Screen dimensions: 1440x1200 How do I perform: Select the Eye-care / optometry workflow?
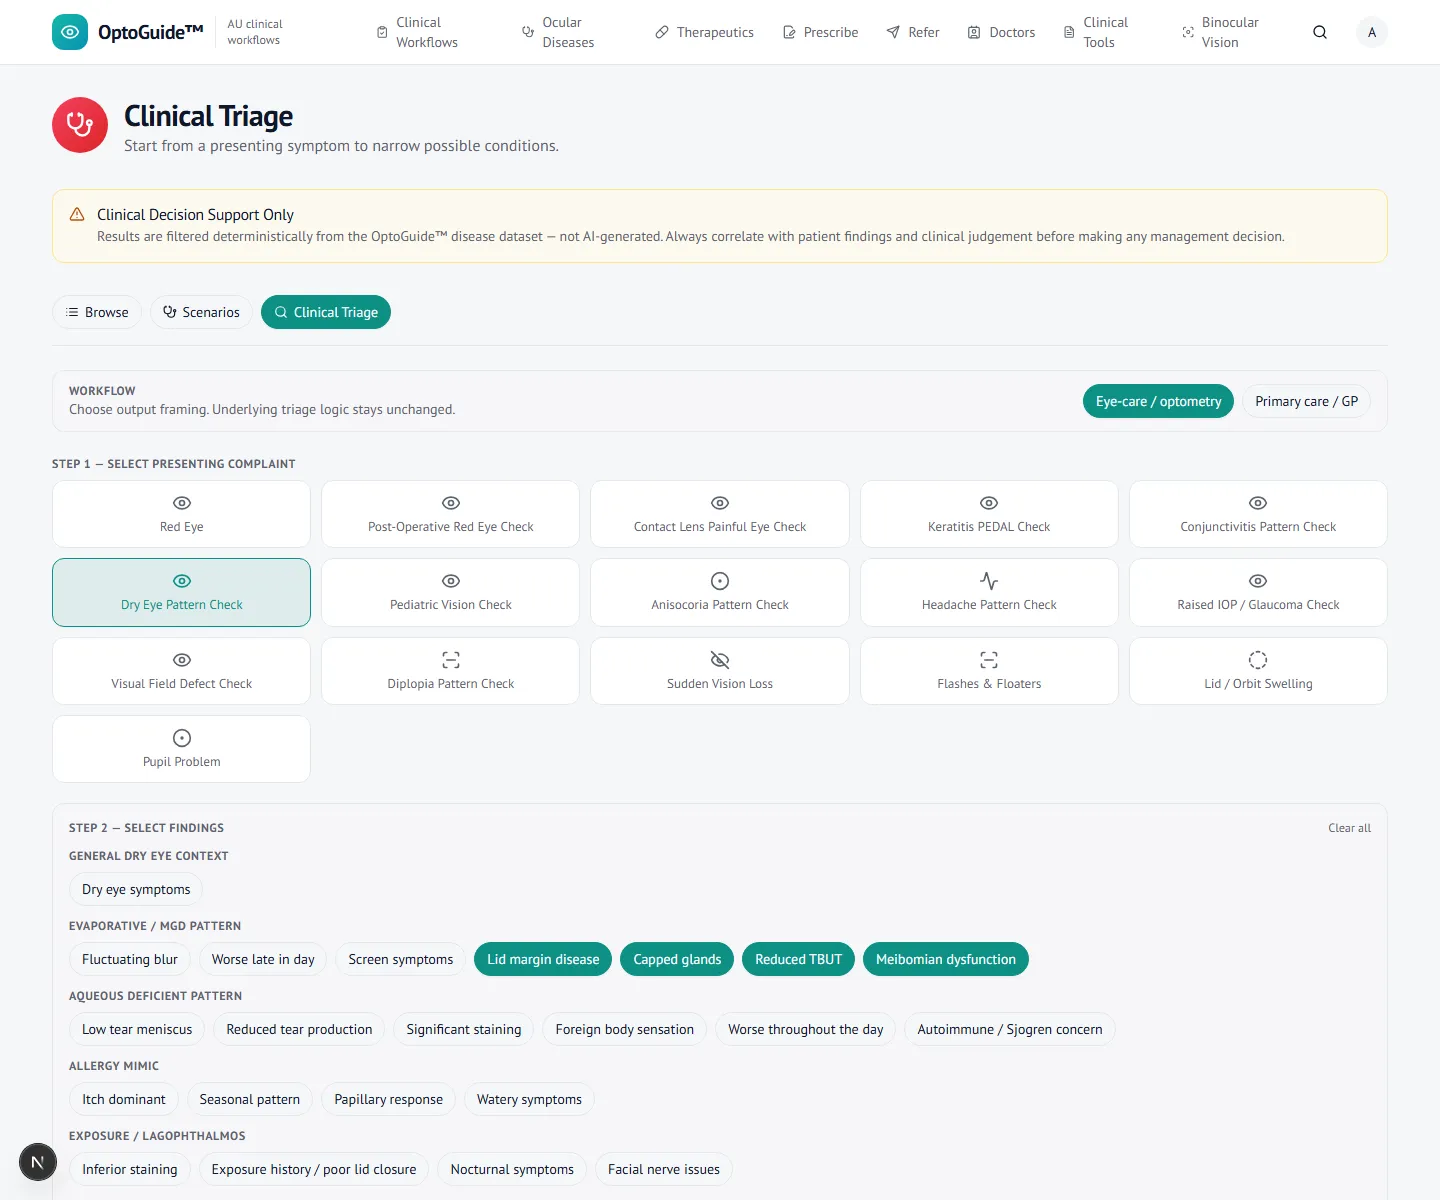[x=1158, y=401]
